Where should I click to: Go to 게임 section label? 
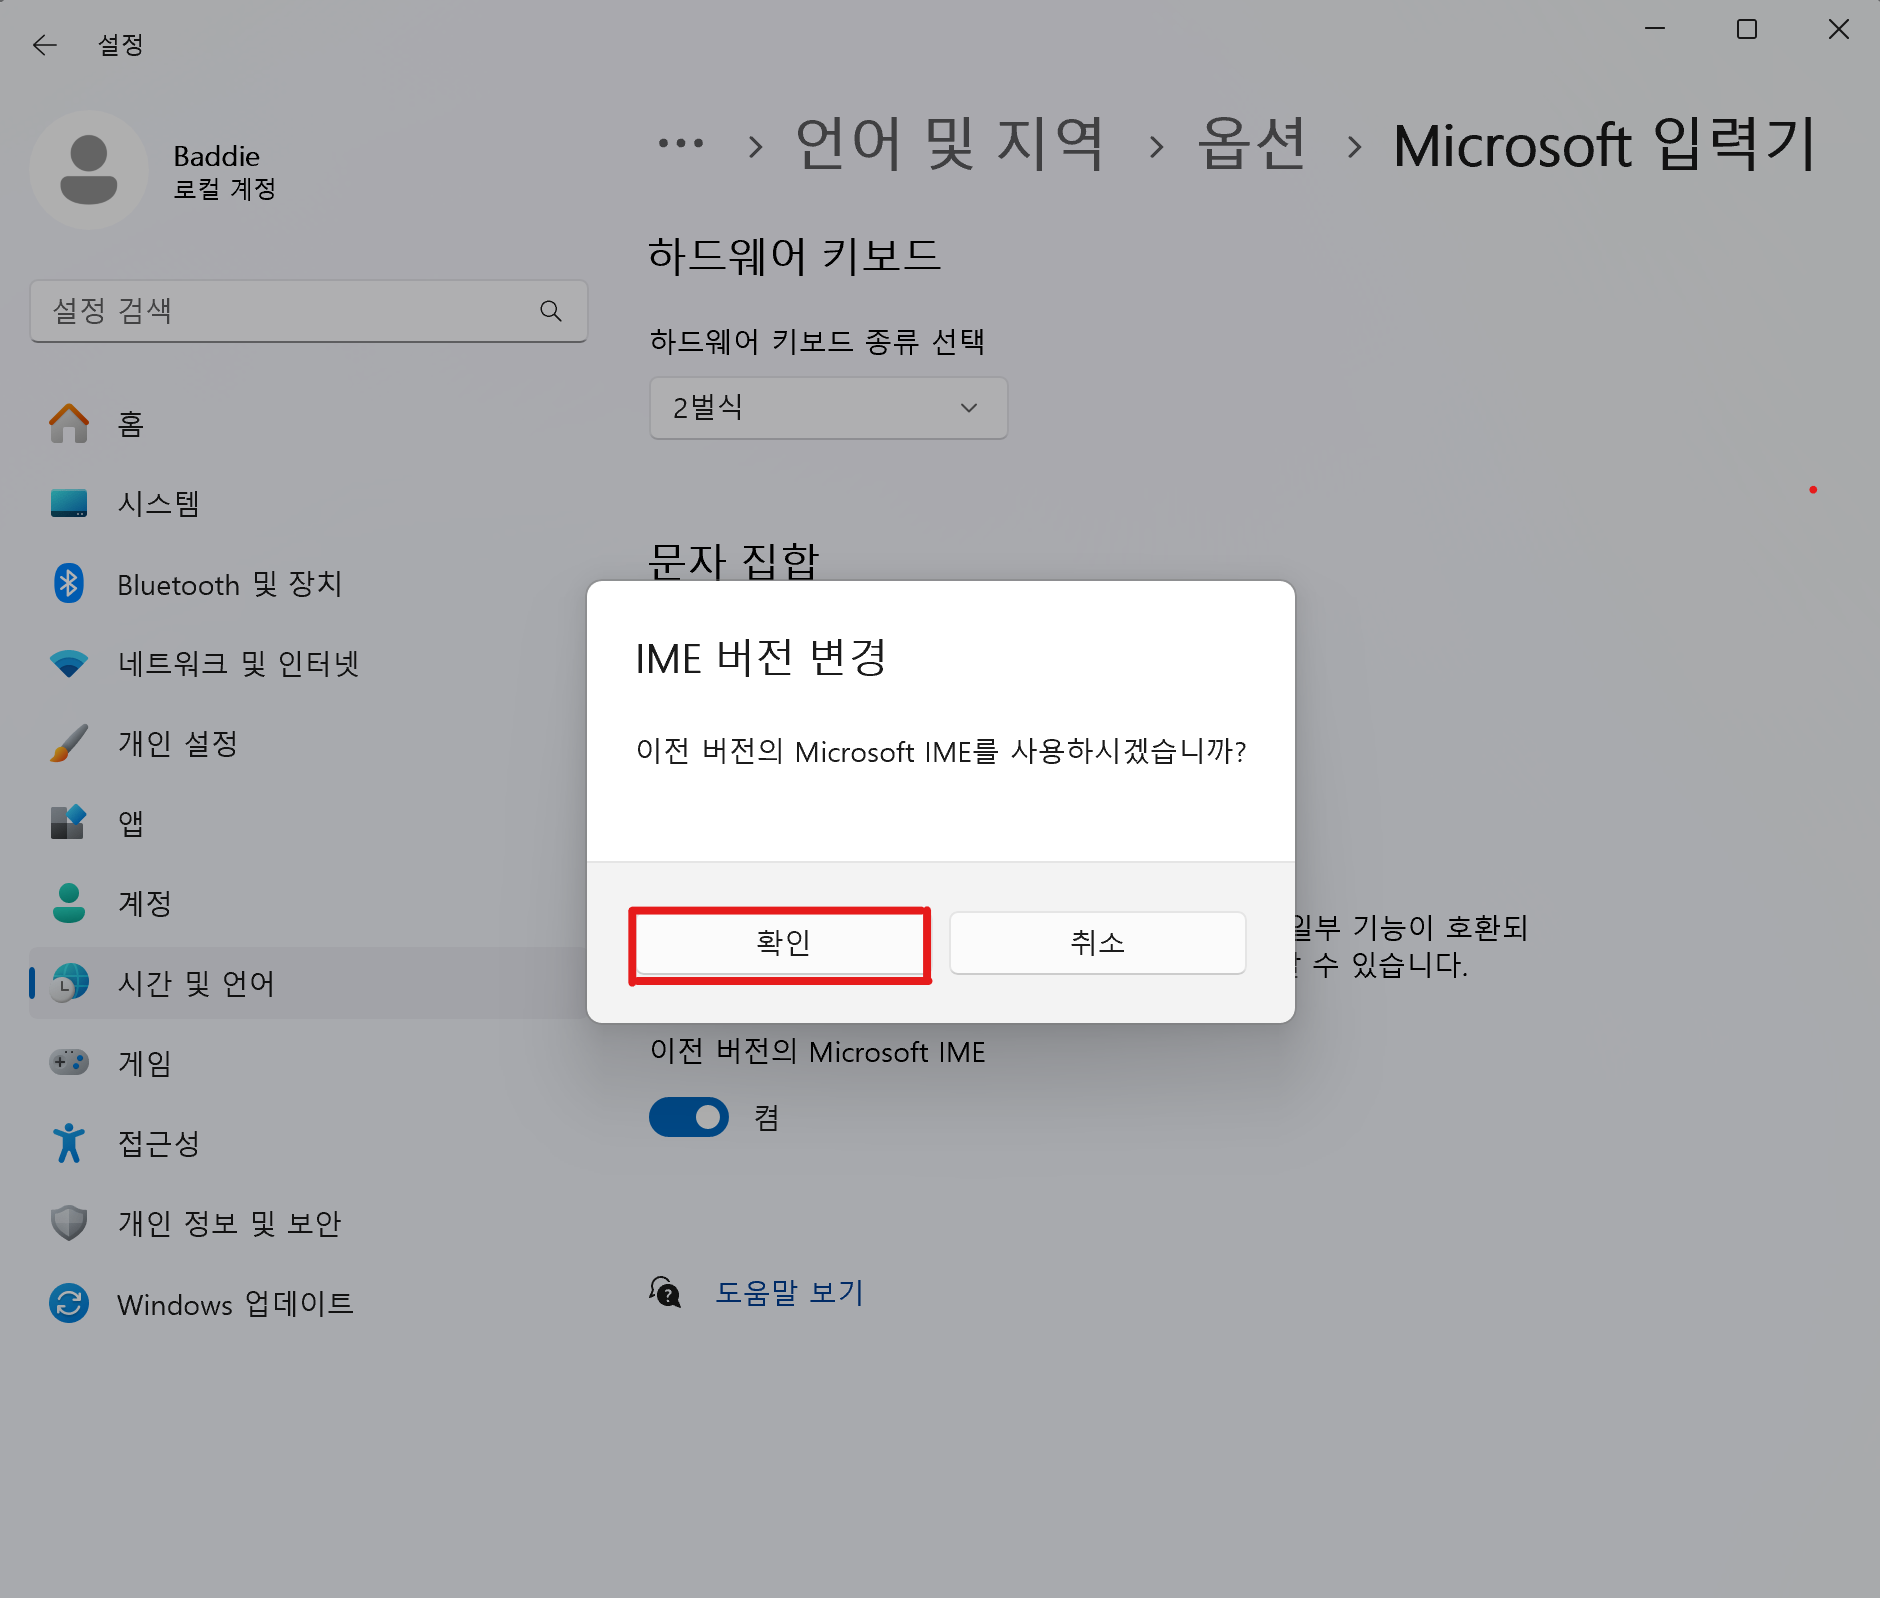tap(145, 1063)
